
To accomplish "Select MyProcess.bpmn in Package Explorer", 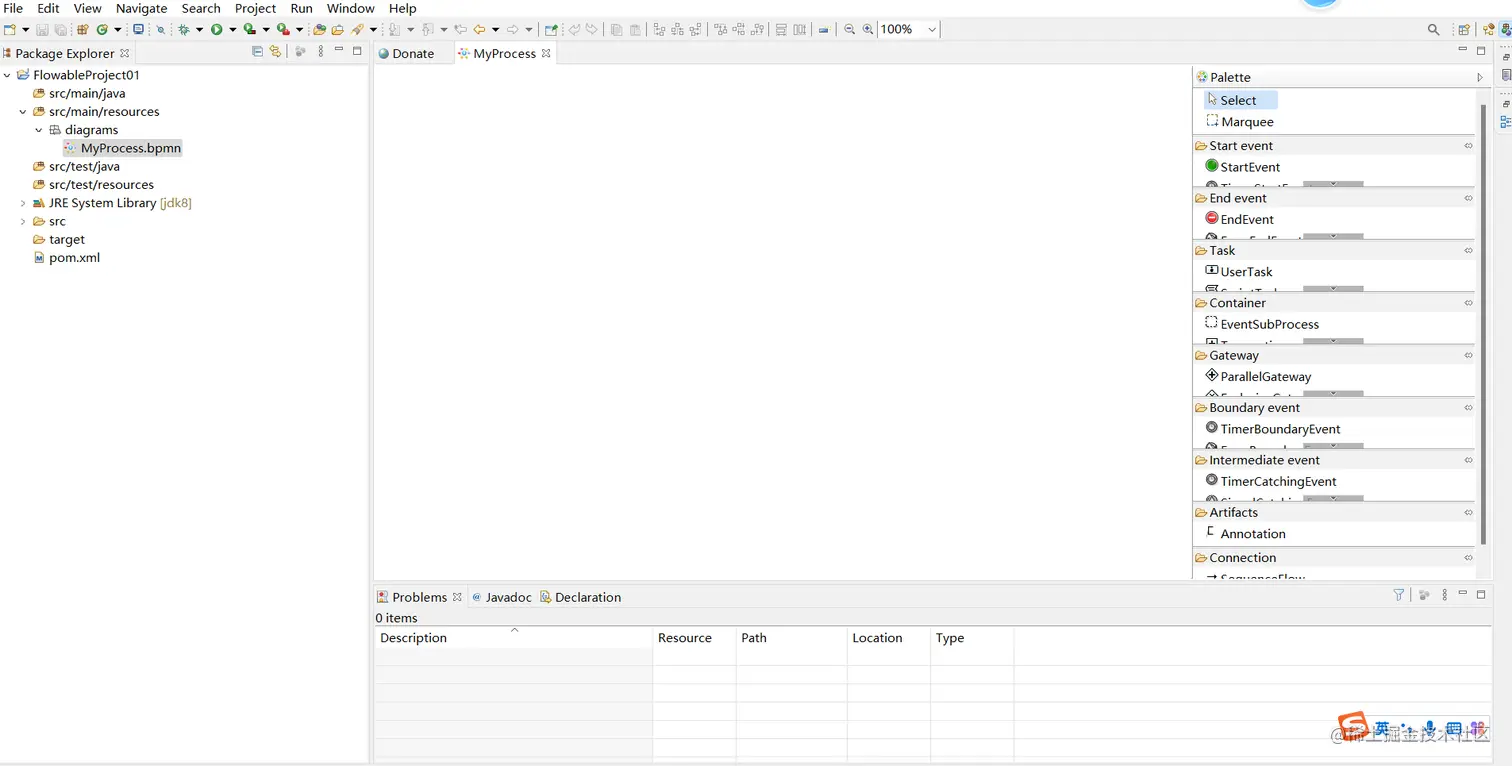I will (x=122, y=148).
